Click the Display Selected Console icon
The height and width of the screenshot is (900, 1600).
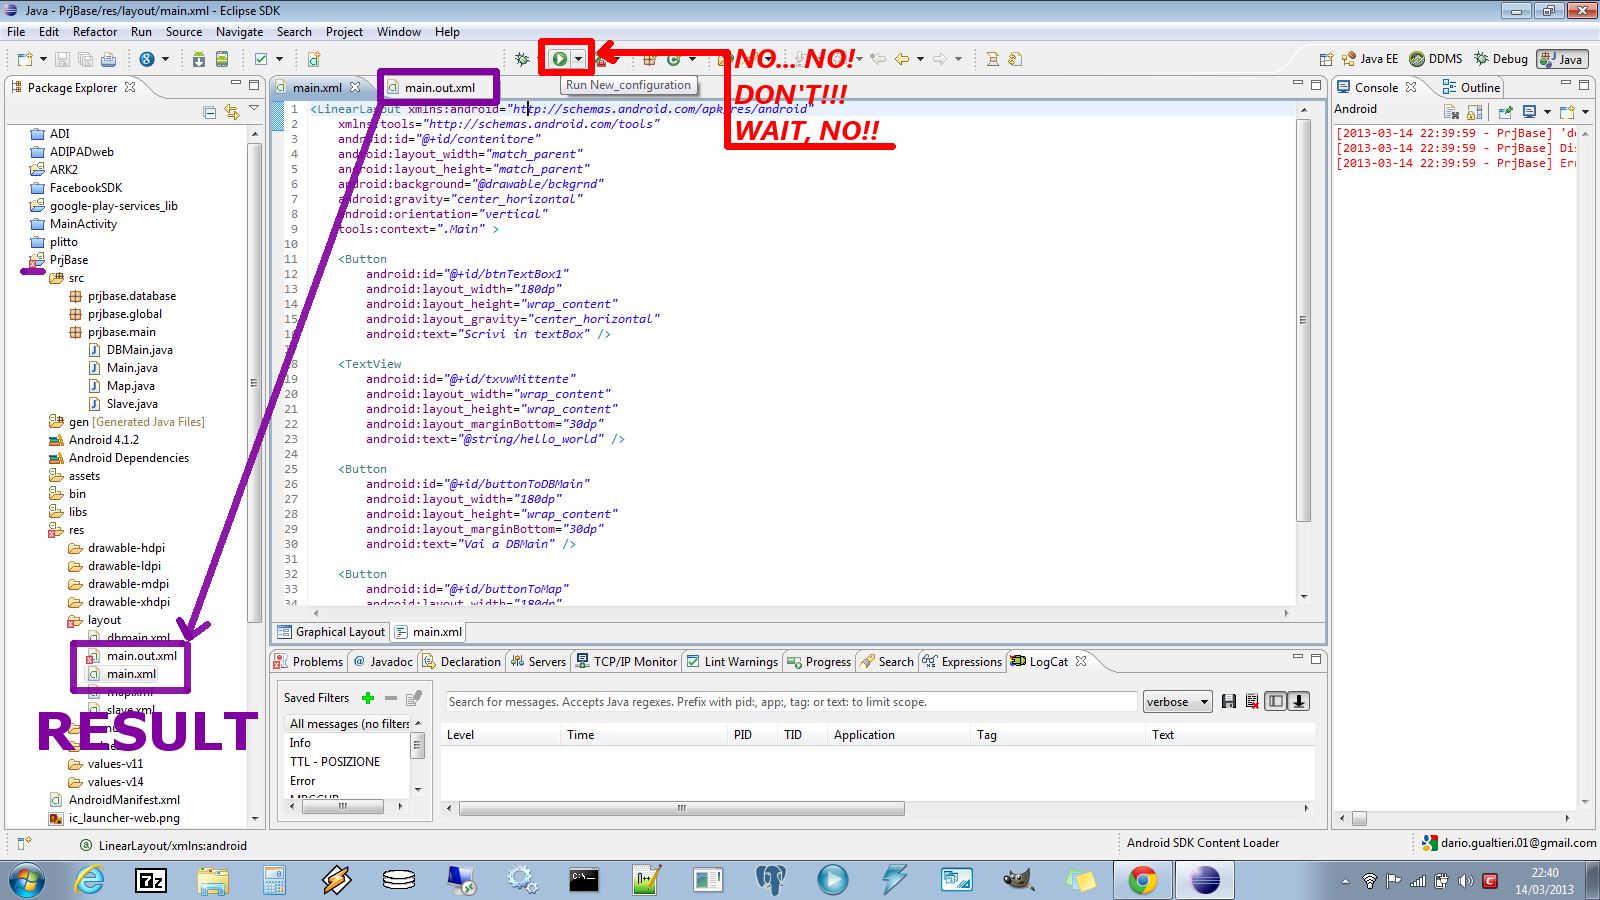click(x=1529, y=112)
